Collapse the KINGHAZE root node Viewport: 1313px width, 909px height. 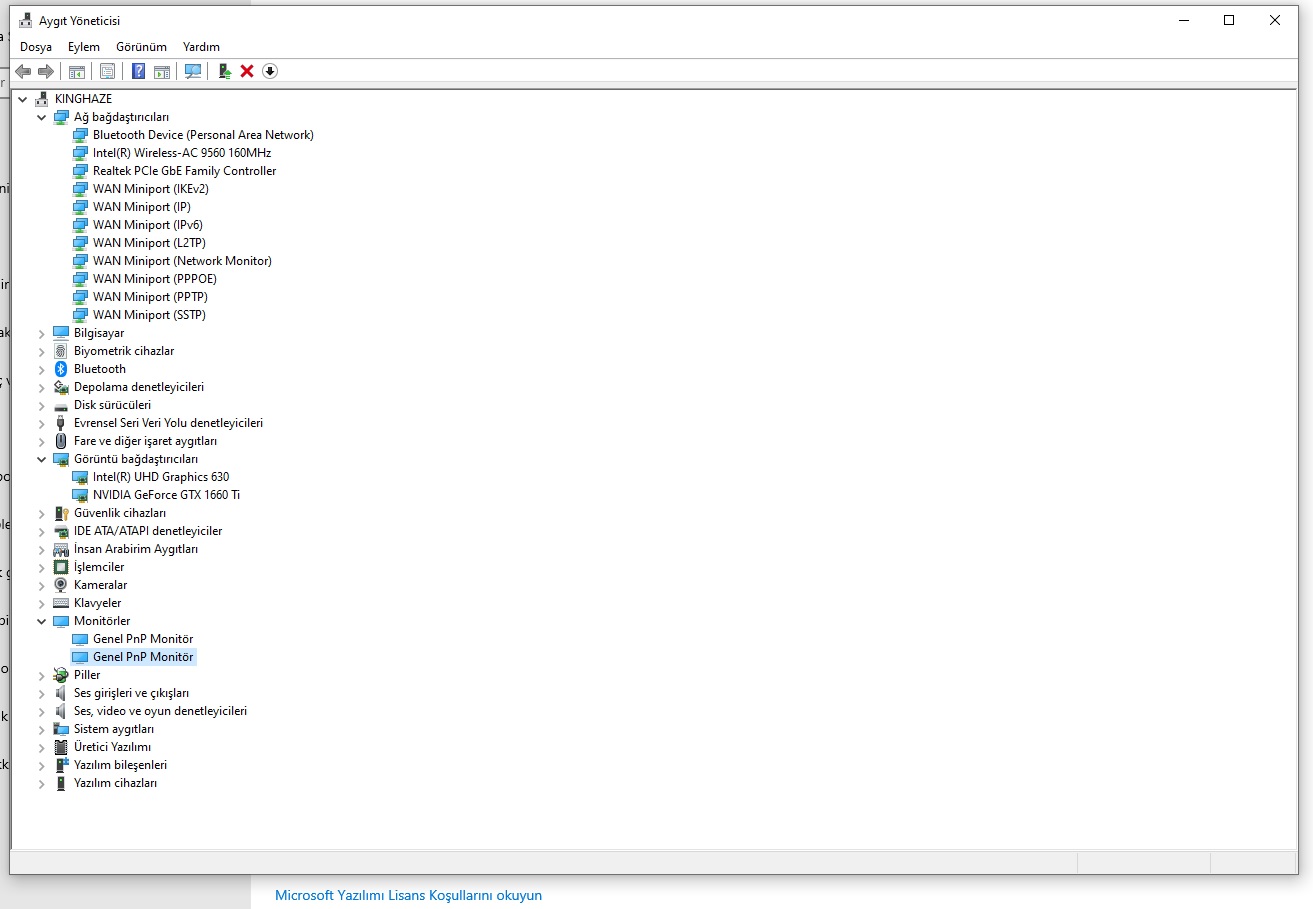(x=22, y=99)
